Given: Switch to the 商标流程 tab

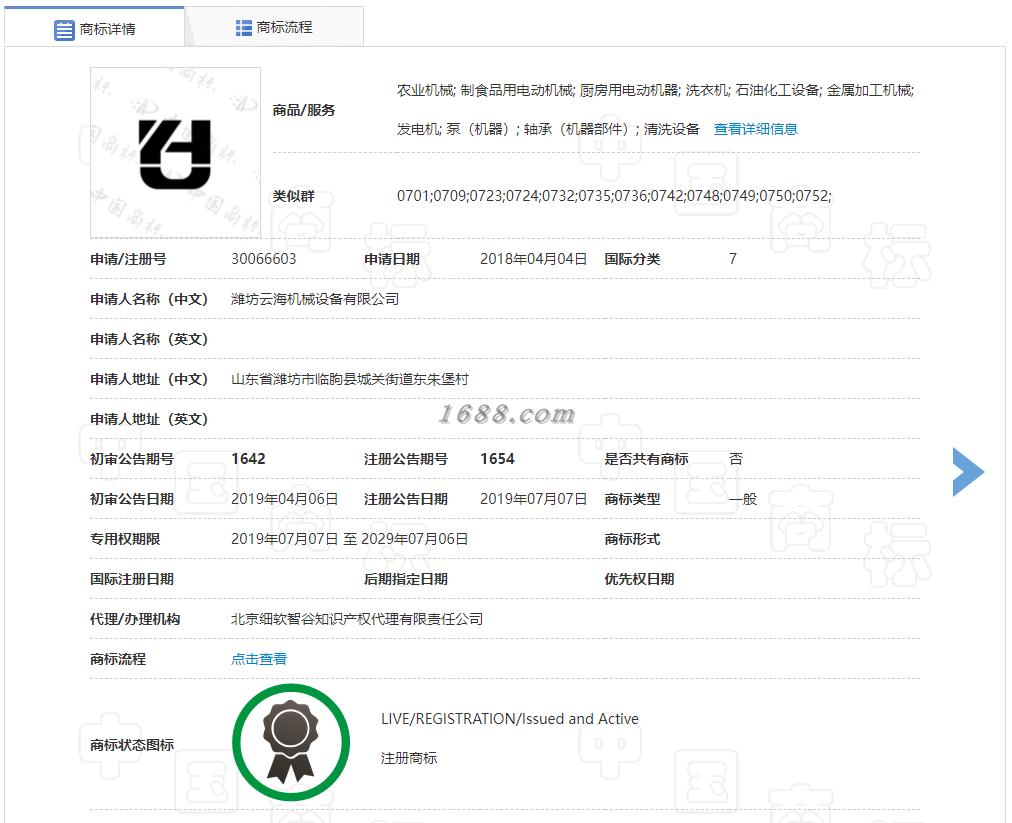Looking at the screenshot, I should point(274,27).
